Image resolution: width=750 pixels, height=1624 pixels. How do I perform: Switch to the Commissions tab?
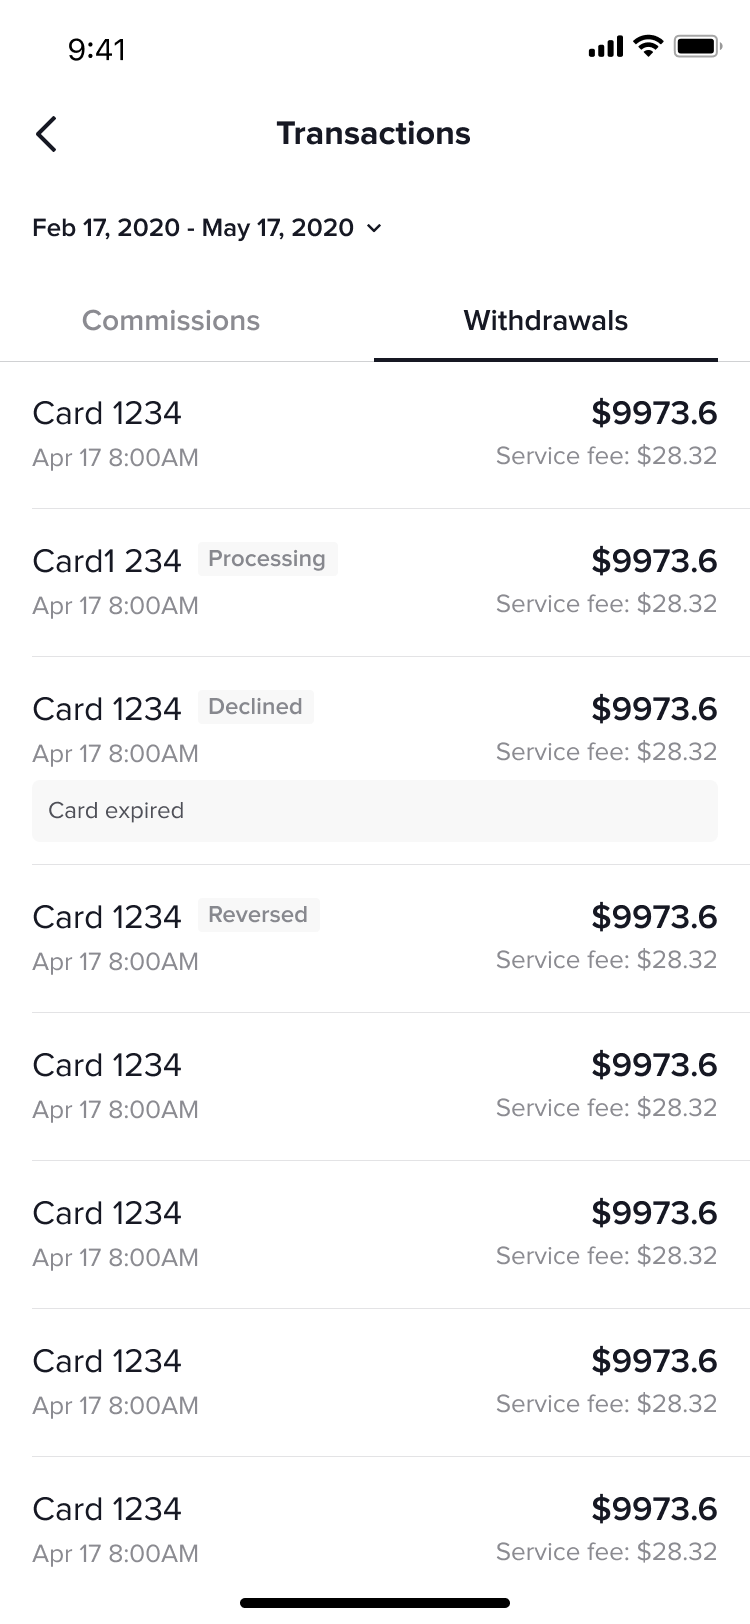(171, 321)
